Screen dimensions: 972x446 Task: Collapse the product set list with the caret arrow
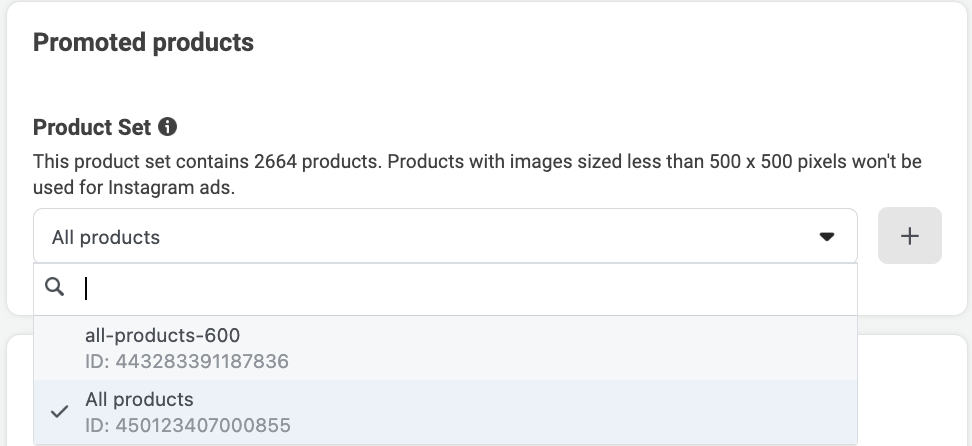click(x=826, y=236)
